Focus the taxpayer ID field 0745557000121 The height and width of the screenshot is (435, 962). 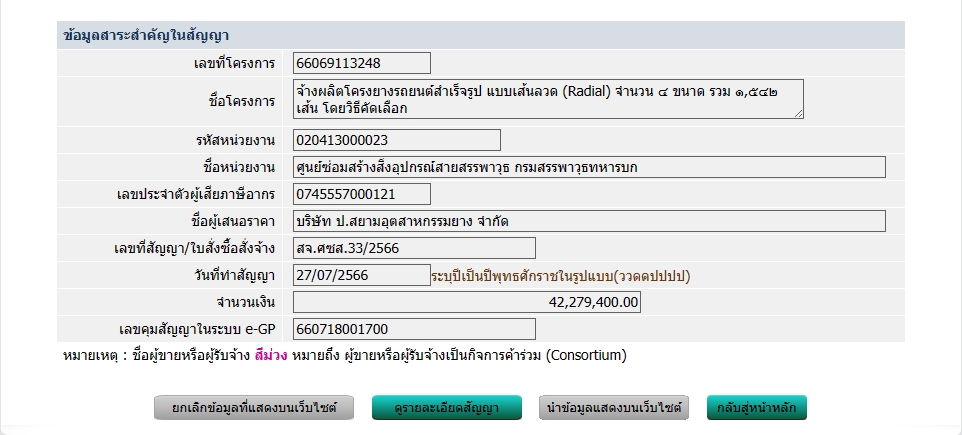[x=361, y=194]
